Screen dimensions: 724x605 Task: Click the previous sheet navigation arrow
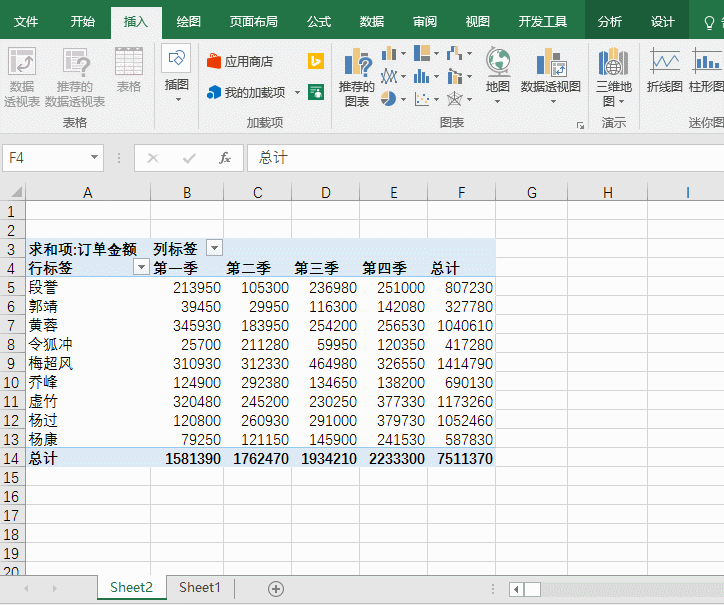coord(26,588)
